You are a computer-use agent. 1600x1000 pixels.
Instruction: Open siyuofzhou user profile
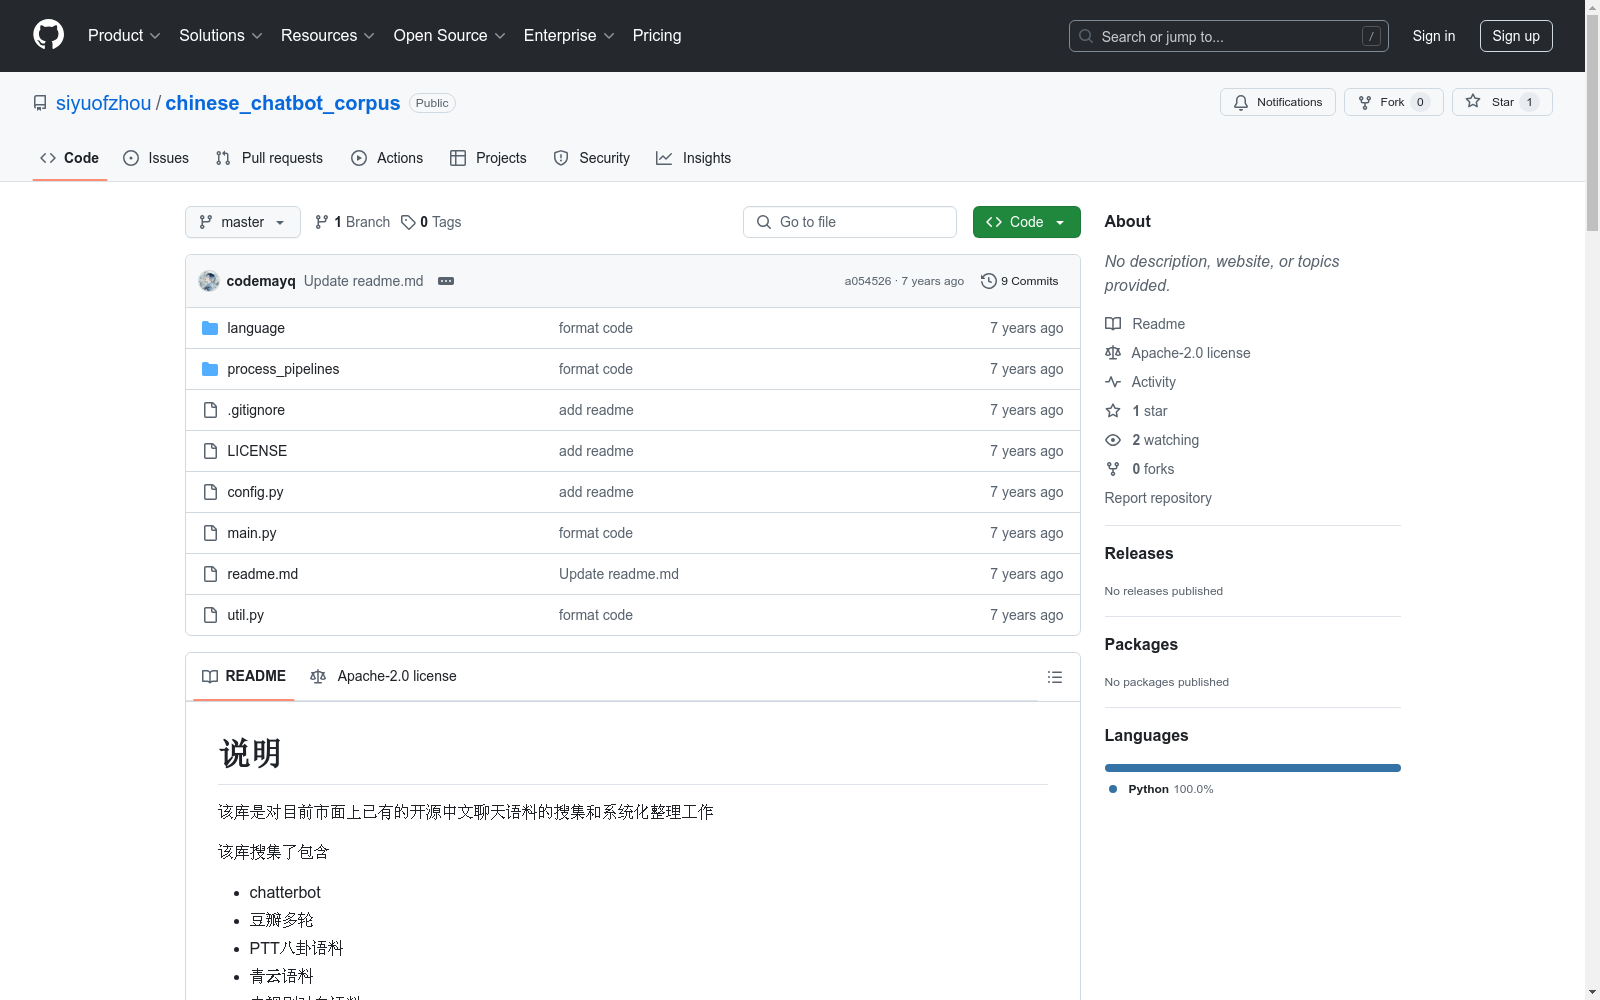pyautogui.click(x=103, y=103)
